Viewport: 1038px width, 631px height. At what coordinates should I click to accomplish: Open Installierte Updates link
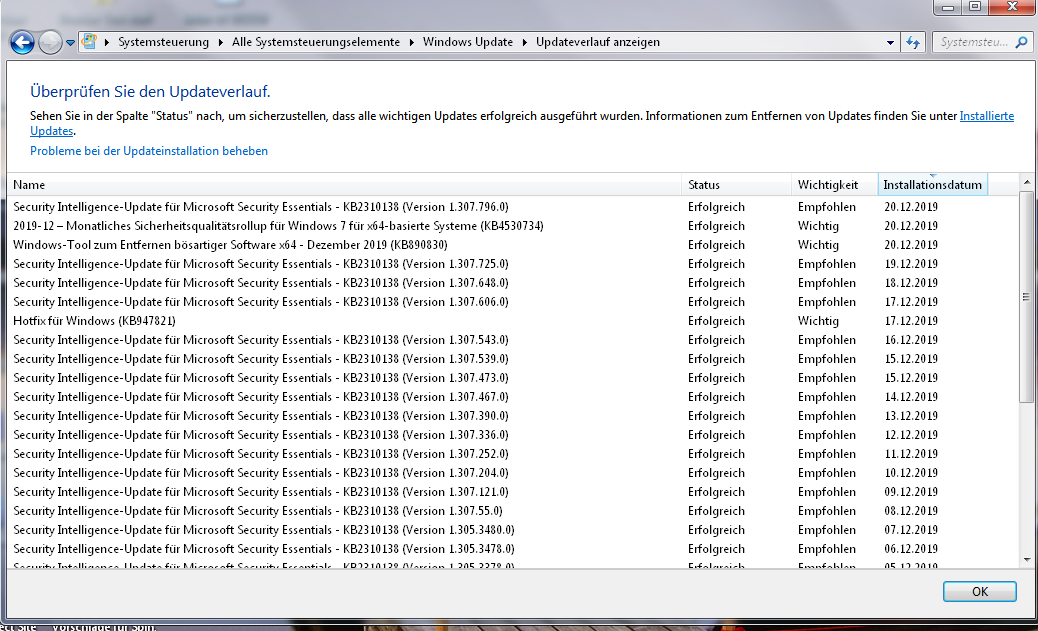[986, 116]
